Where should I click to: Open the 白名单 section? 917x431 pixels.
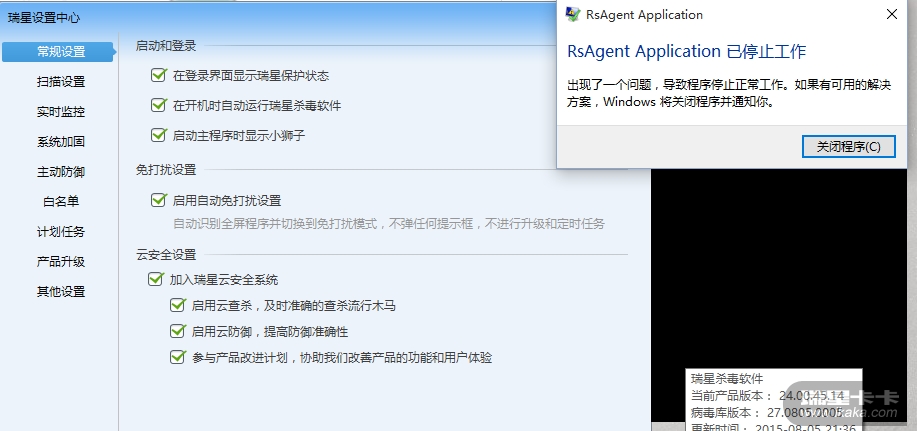[61, 202]
